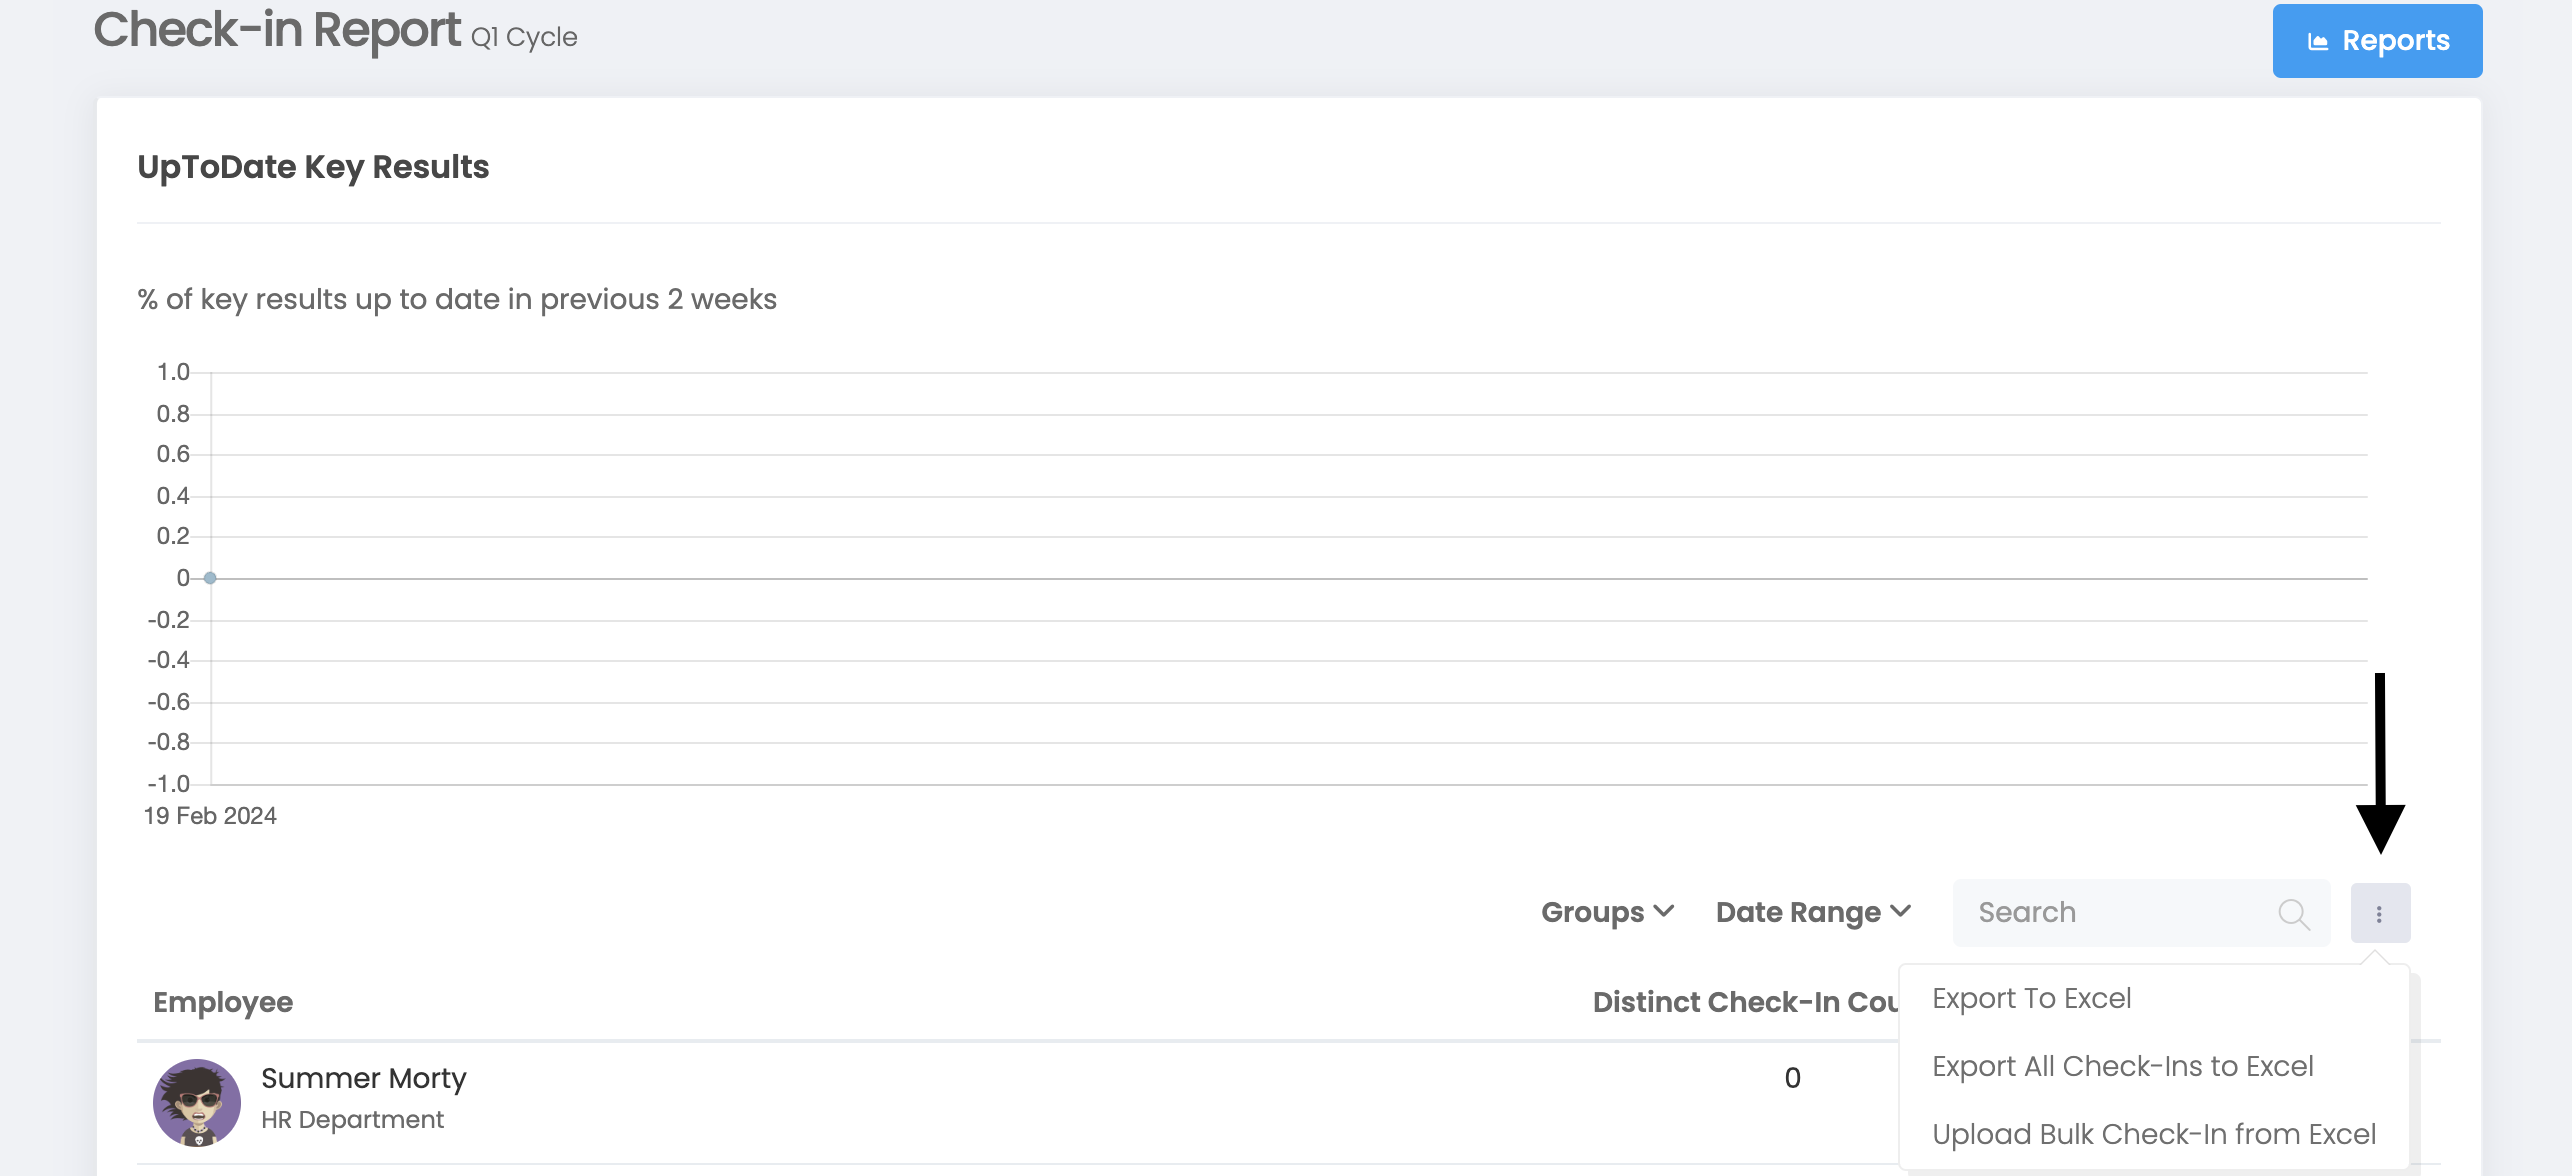Click the 19 Feb 2024 axis label
Viewport: 2572px width, 1176px height.
[210, 816]
